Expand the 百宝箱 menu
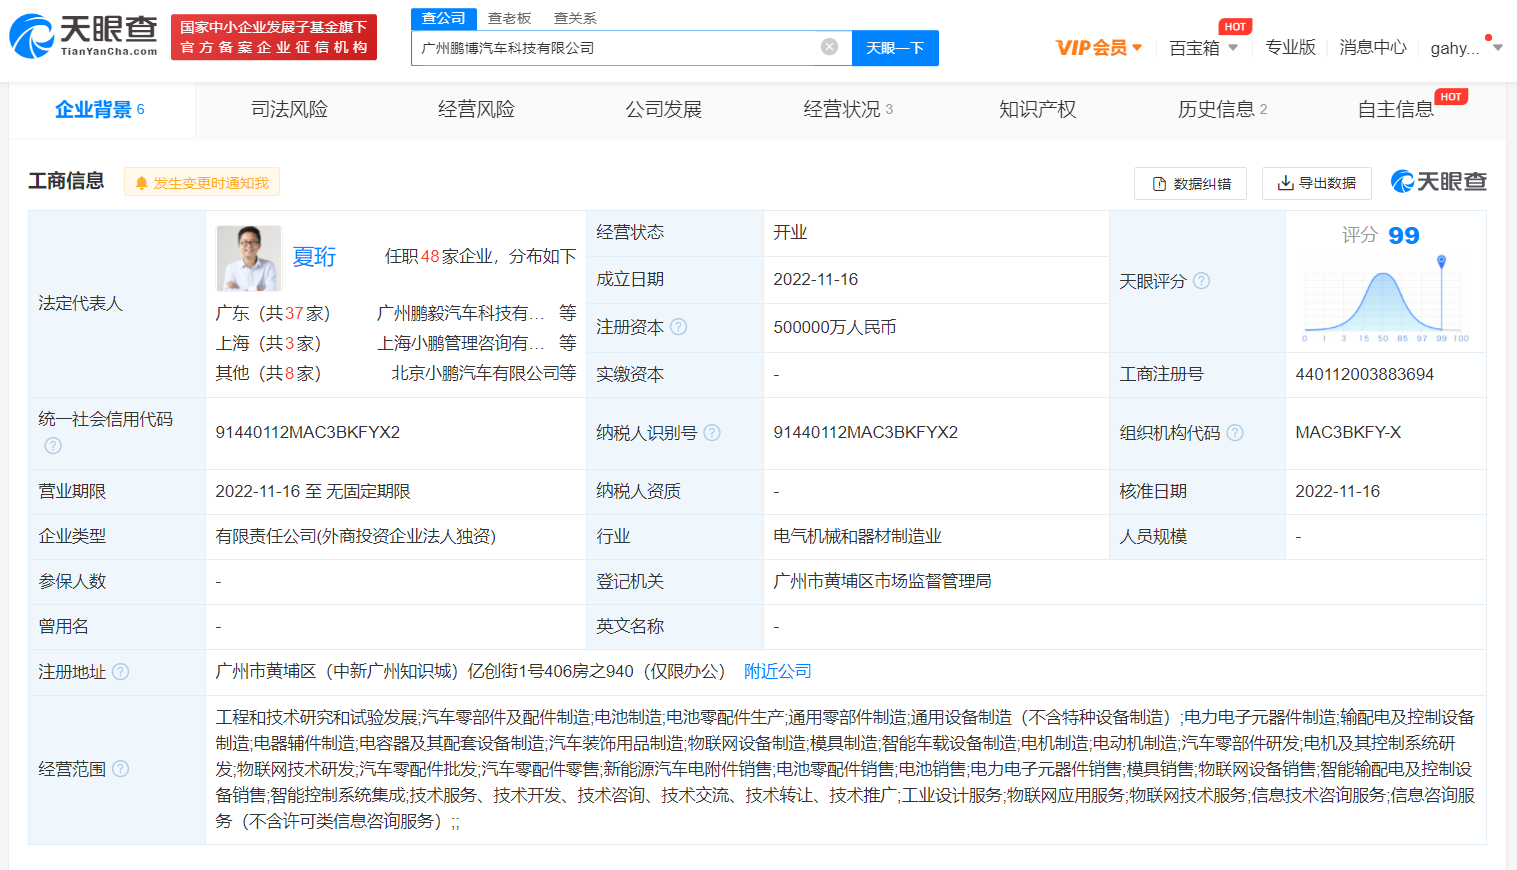Screen dimensions: 1517x870 (x=1204, y=48)
